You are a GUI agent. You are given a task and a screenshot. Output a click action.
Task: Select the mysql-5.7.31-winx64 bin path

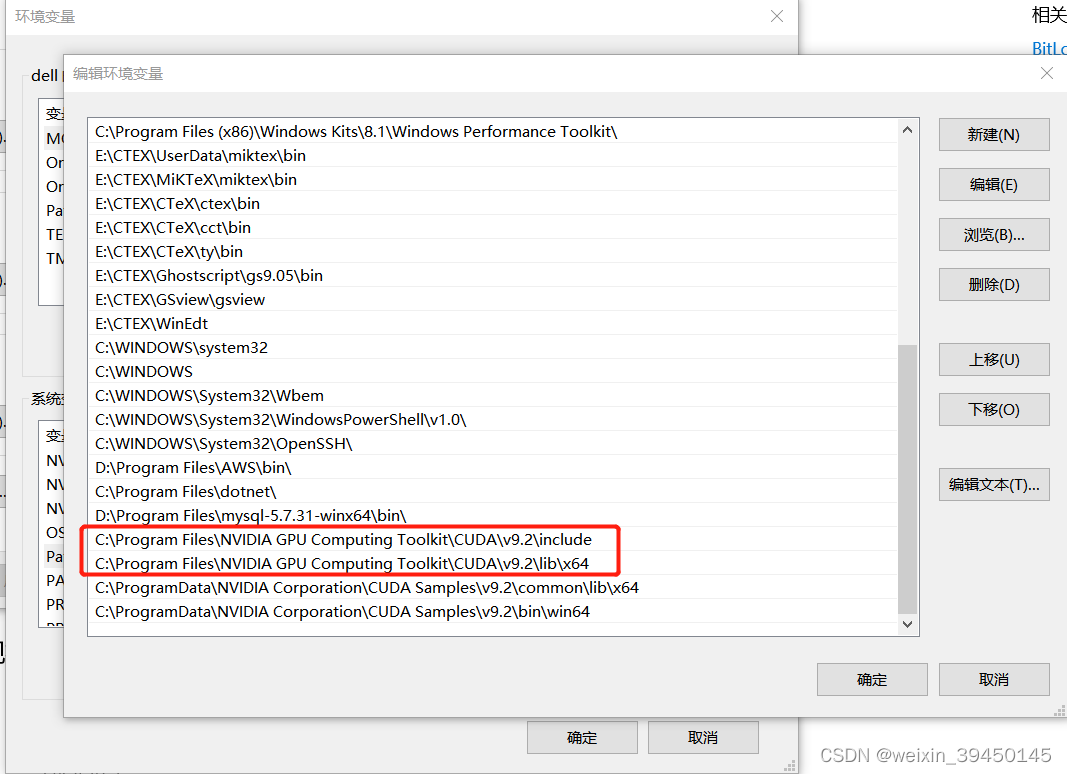point(493,515)
